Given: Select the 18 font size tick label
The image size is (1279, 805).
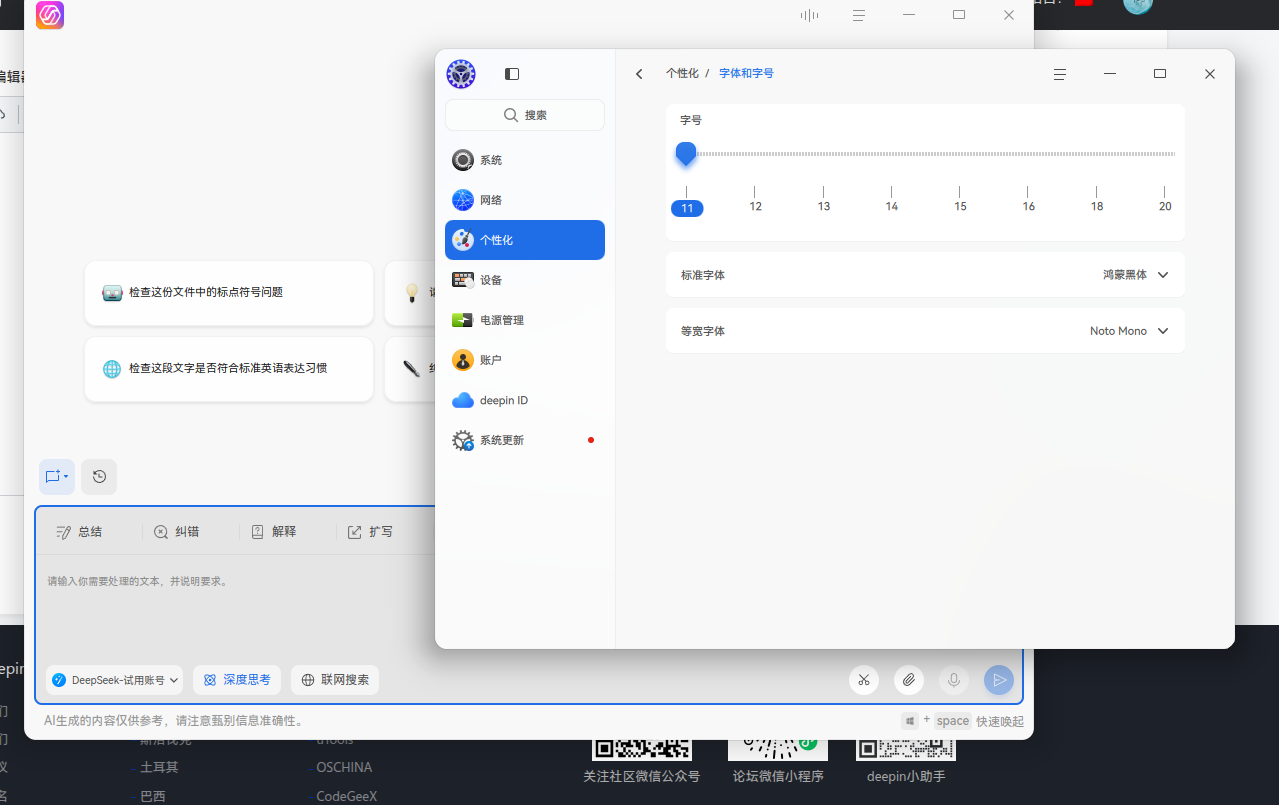Looking at the screenshot, I should pyautogui.click(x=1097, y=207).
